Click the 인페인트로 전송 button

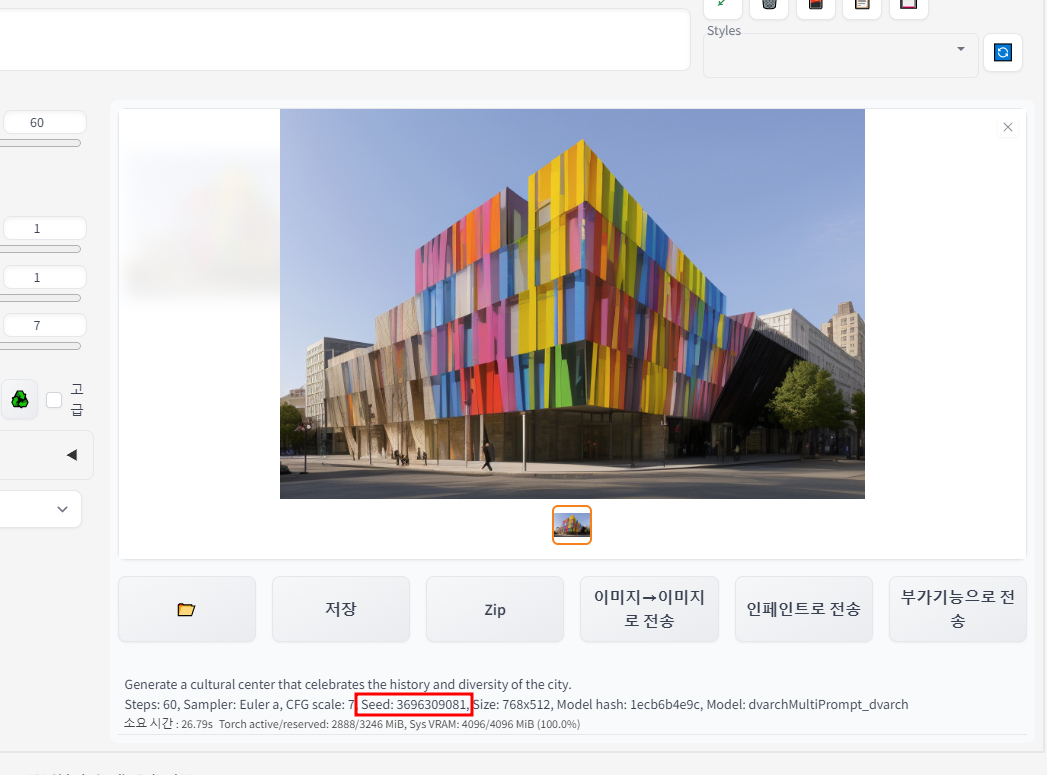[x=803, y=609]
